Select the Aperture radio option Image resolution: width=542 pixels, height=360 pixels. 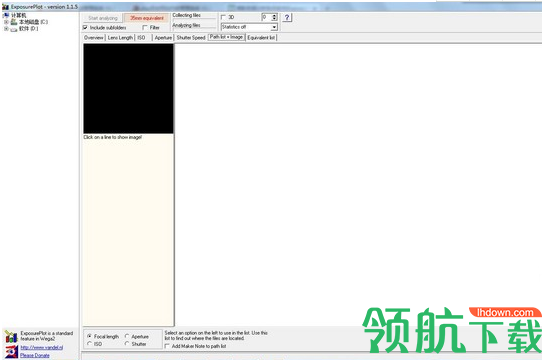(127, 336)
